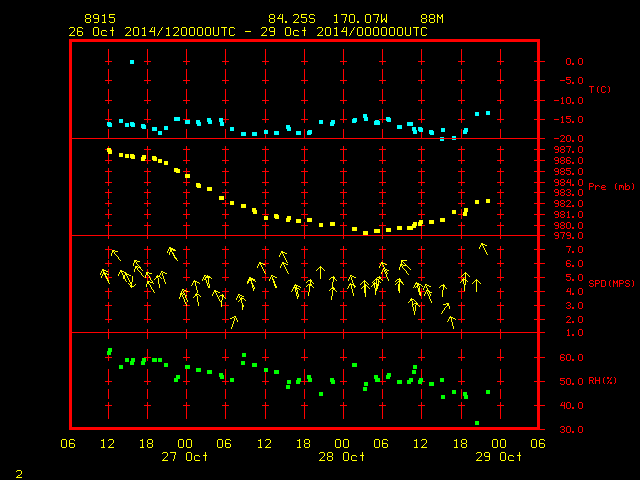
Task: Click the rightmost wind arrow near 7.0
Action: point(484,249)
